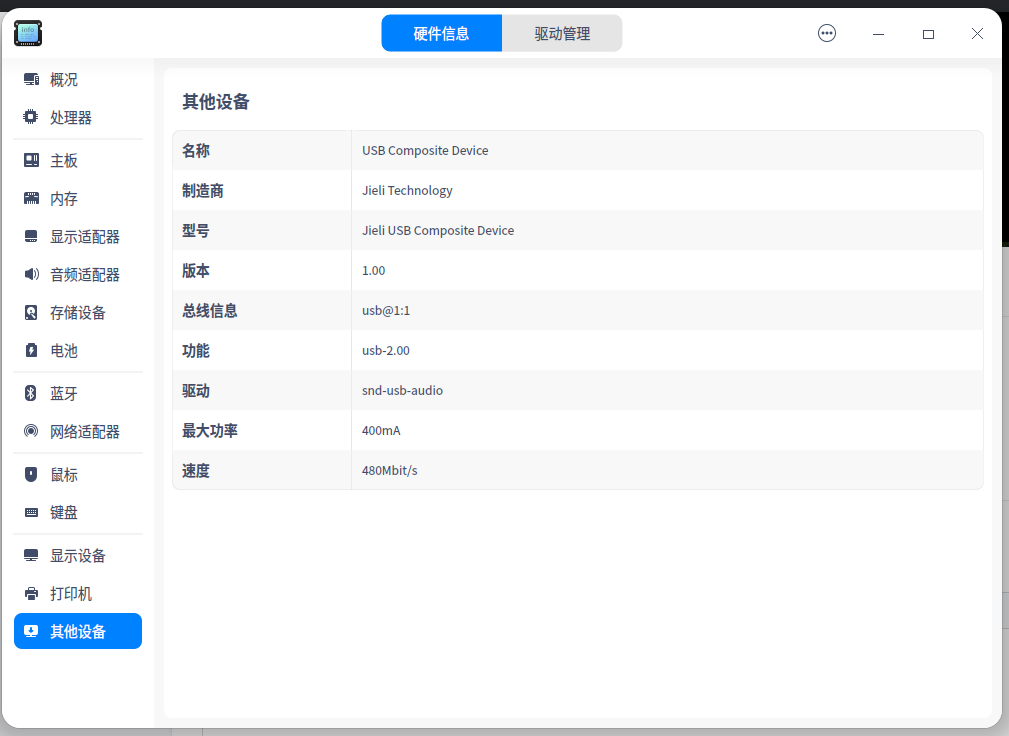
Task: Click the 最大功率 row label
Action: coord(210,430)
